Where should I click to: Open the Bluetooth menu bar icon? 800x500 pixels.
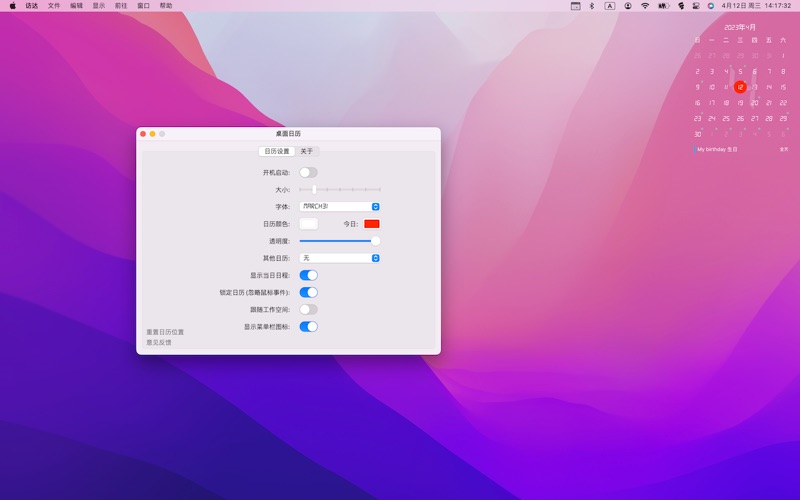[x=591, y=6]
